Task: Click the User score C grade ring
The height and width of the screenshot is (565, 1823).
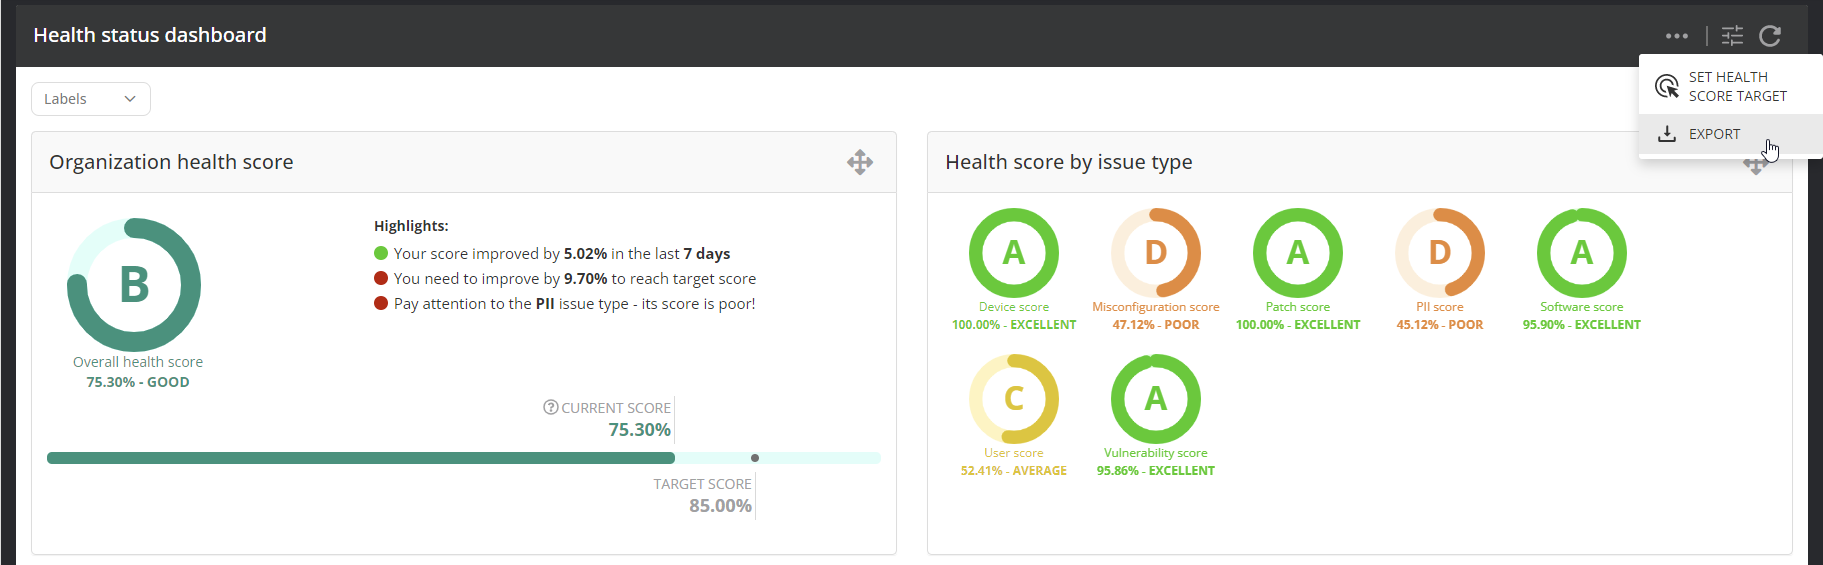Action: pos(1014,398)
